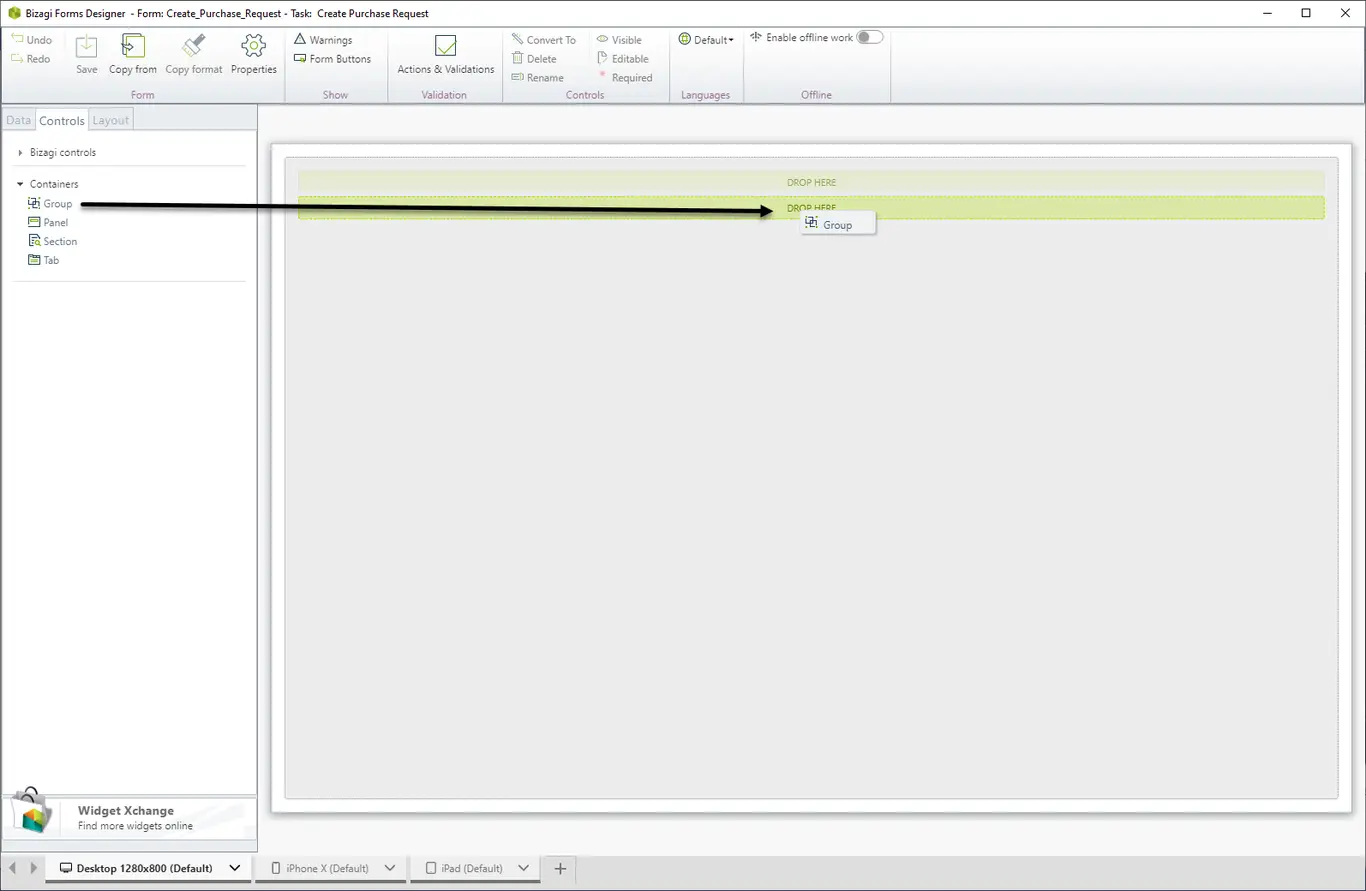Toggle the Visible control property
The image size is (1366, 891).
pyautogui.click(x=620, y=40)
